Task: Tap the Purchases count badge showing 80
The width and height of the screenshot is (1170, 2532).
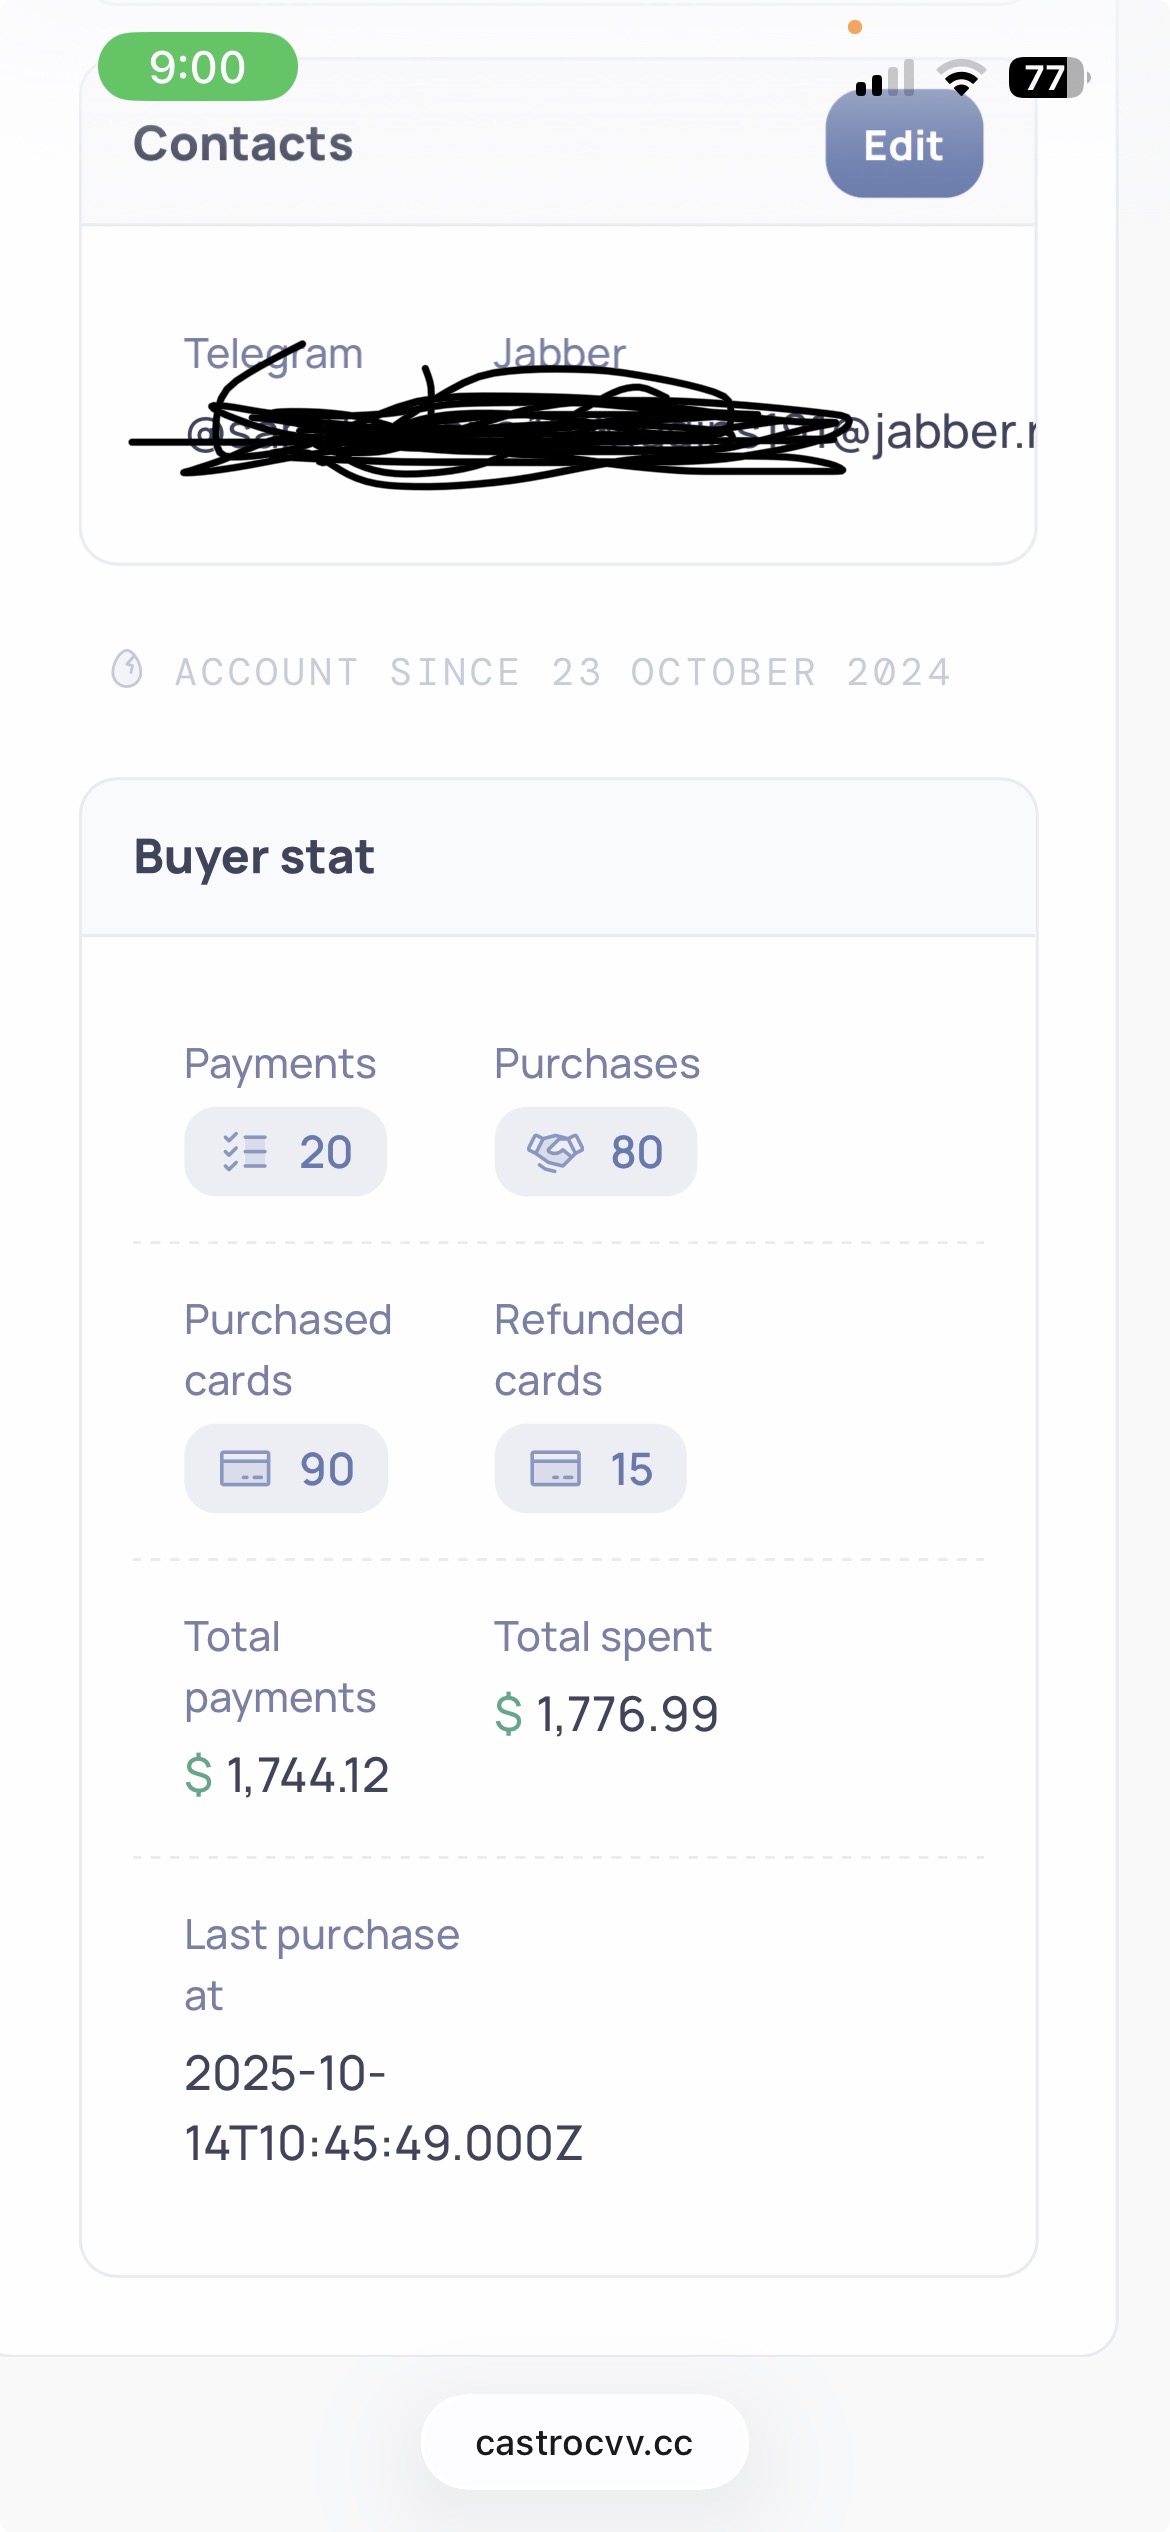Action: click(x=596, y=1152)
